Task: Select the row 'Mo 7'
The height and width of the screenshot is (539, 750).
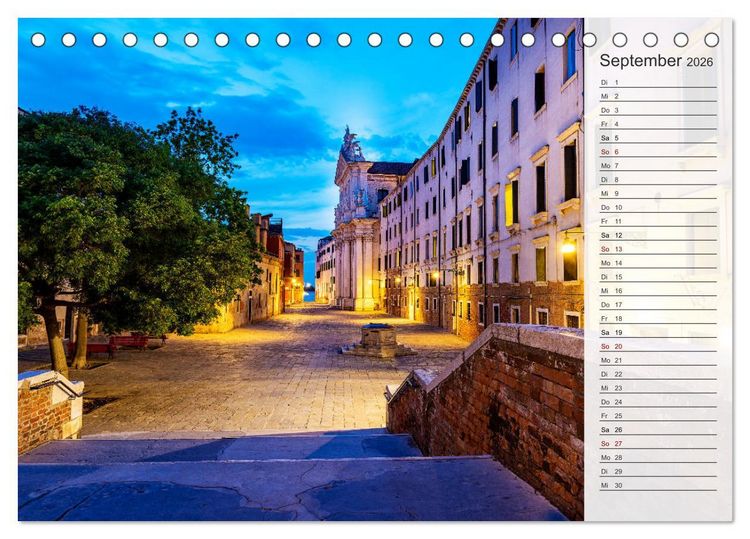Action: (658, 165)
